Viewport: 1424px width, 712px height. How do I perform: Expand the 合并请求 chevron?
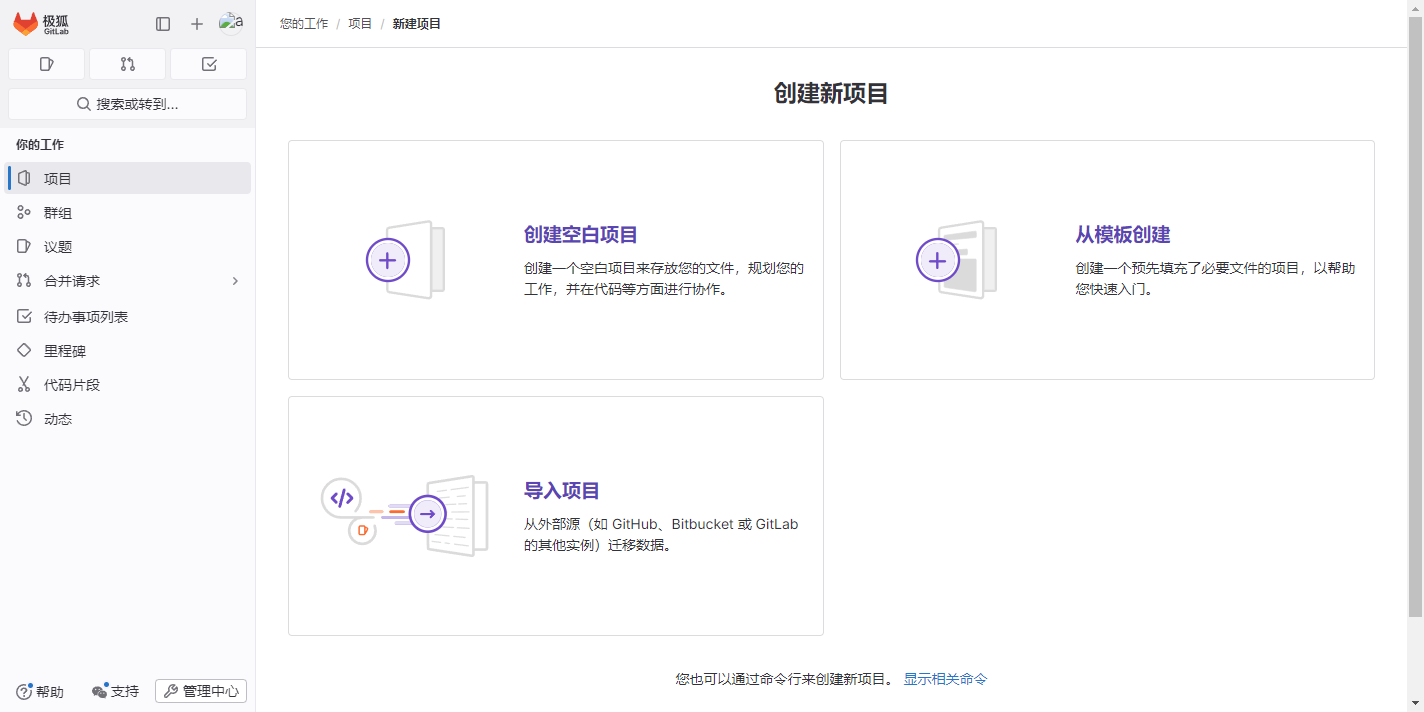235,281
